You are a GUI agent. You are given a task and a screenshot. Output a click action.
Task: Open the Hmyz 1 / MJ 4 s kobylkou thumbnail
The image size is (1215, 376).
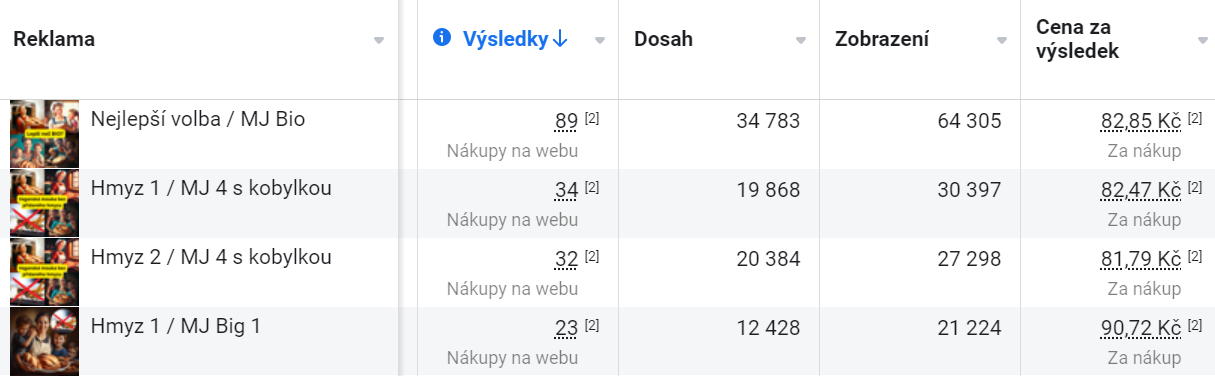[x=45, y=203]
